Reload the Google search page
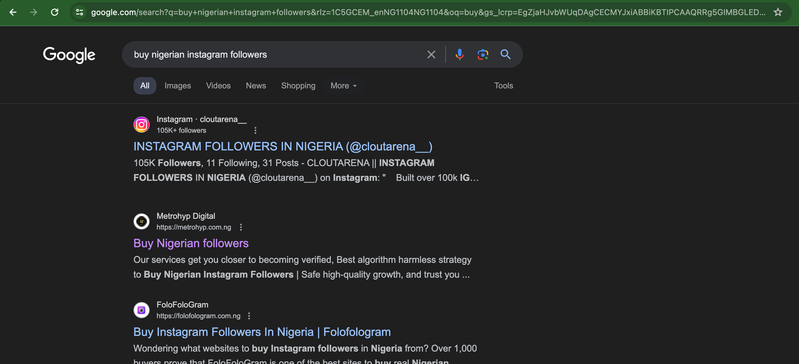The height and width of the screenshot is (364, 799). (55, 12)
